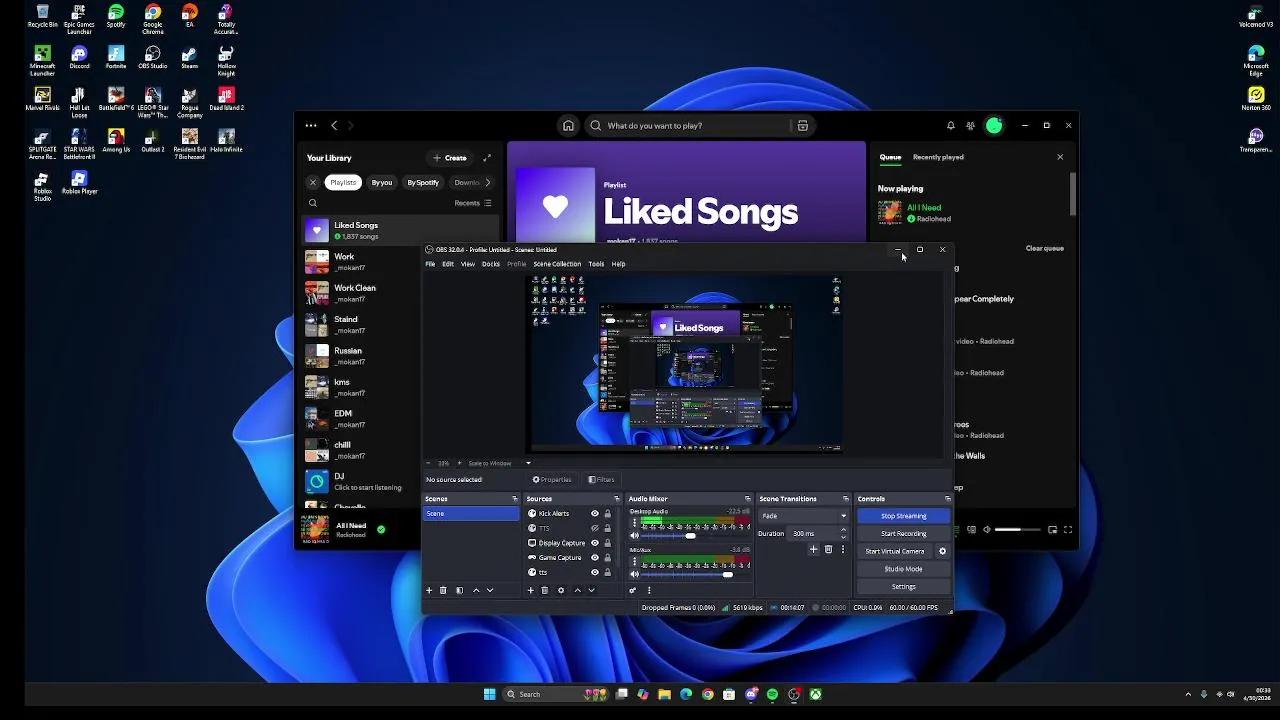Remove scene transition with trash icon
The image size is (1280, 720).
pos(828,549)
